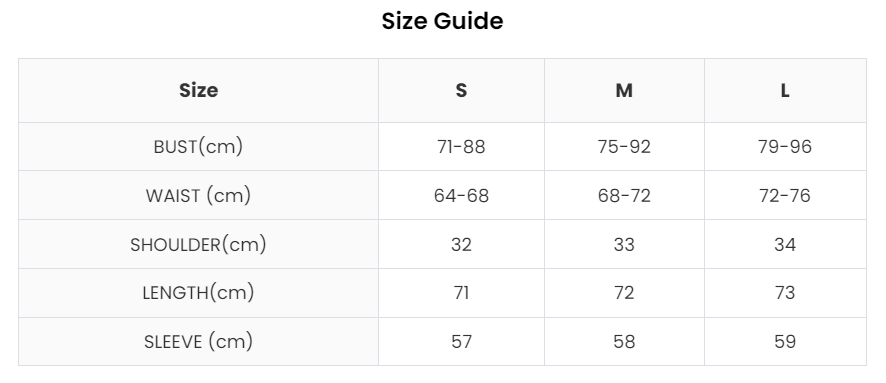Click length value 71 in S column

click(x=461, y=293)
